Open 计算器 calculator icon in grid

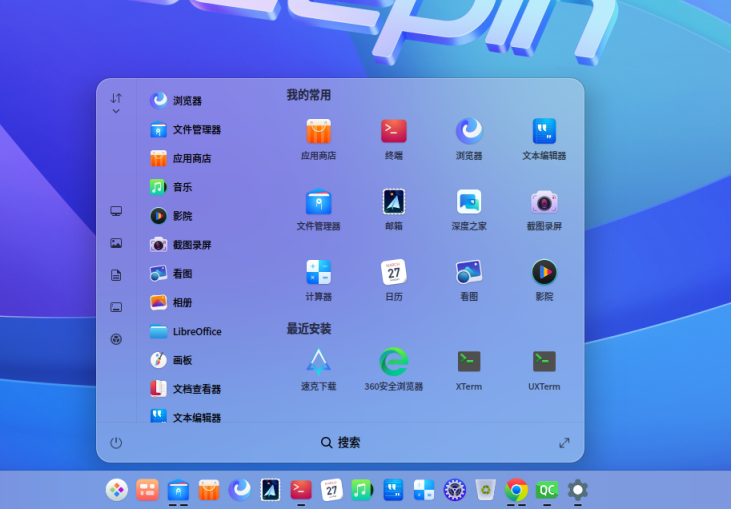click(318, 272)
